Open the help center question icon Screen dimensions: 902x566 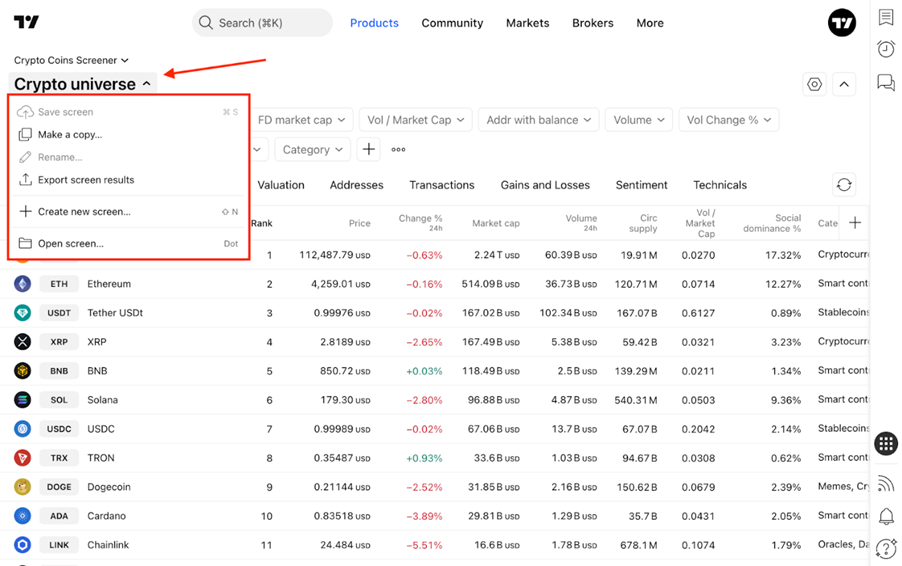click(886, 549)
